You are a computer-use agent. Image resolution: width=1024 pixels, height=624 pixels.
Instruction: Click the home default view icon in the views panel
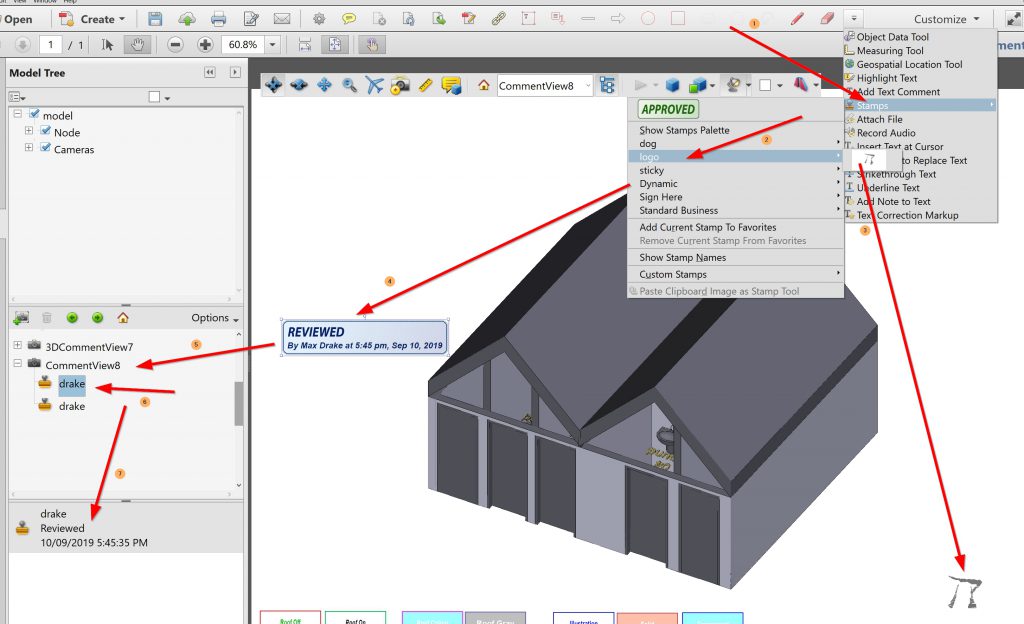(122, 318)
